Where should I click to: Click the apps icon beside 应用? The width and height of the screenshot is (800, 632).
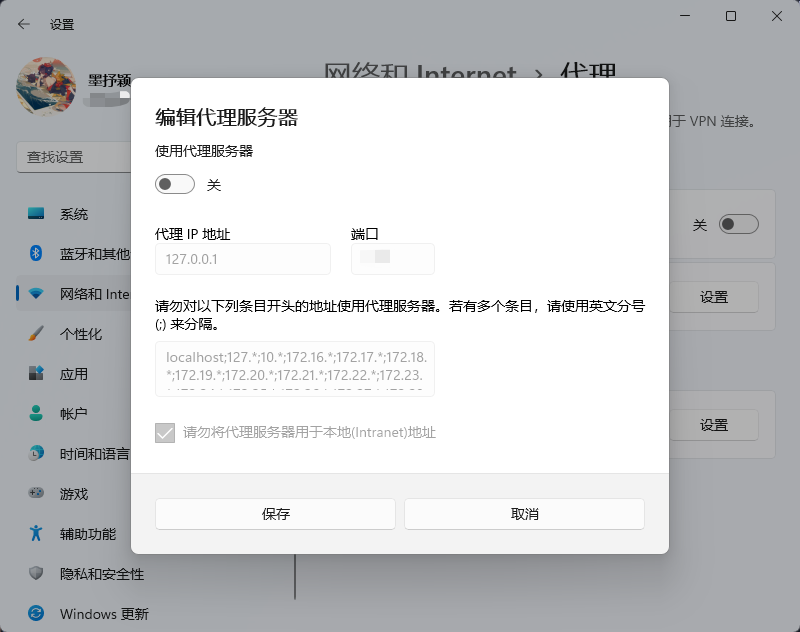[36, 373]
